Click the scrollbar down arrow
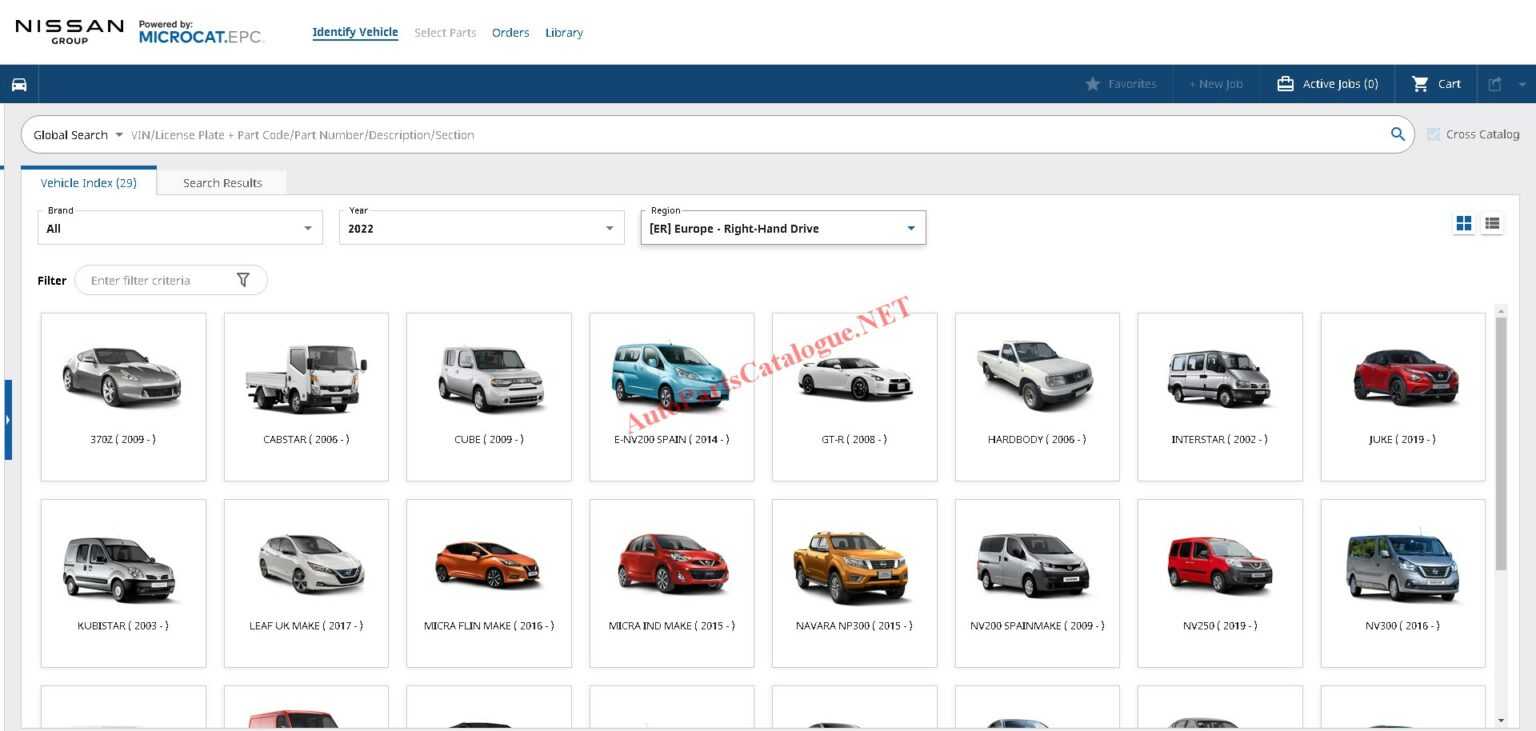1536x731 pixels. click(1501, 720)
